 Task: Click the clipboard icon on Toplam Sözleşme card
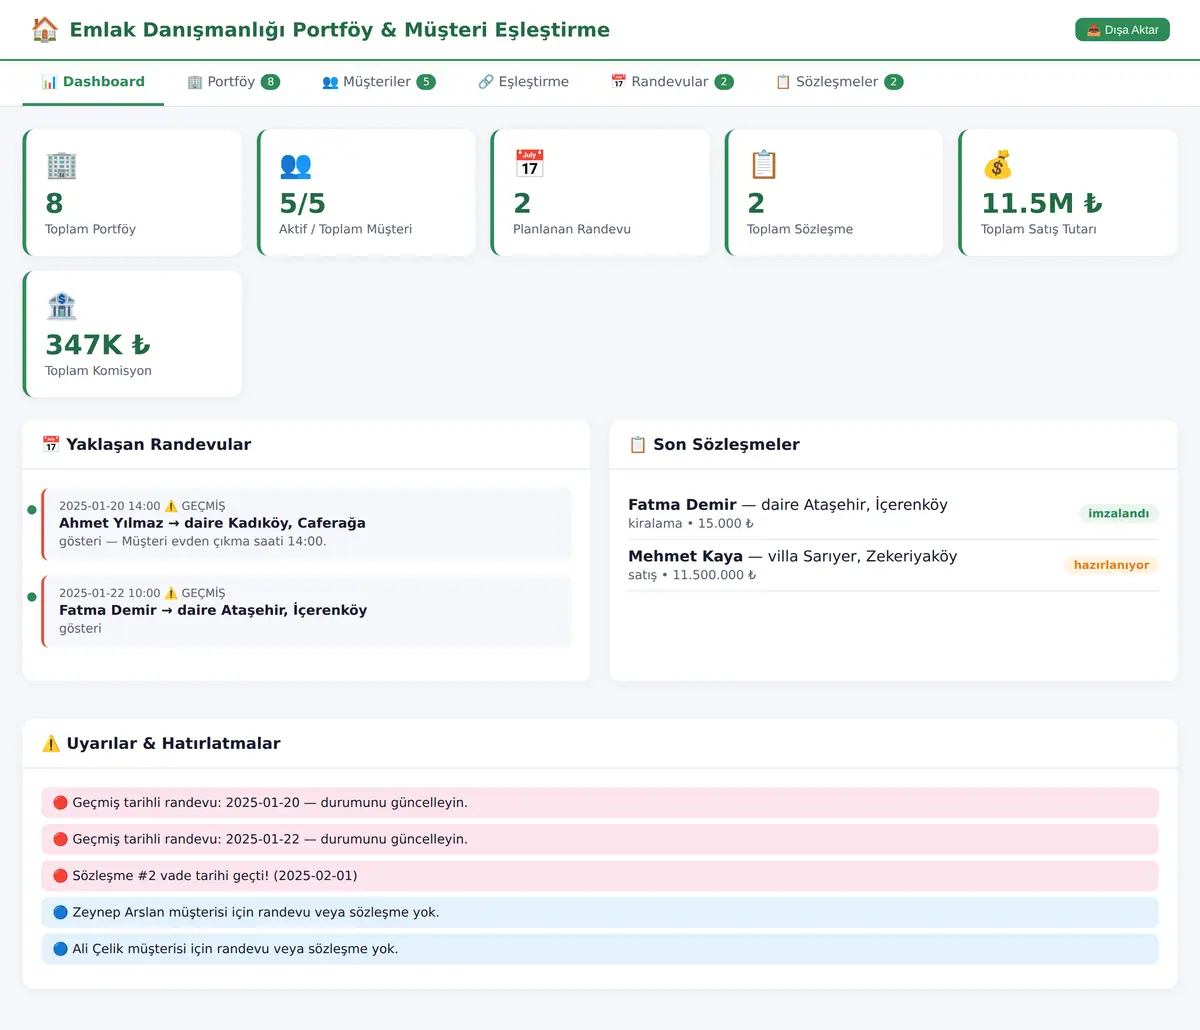pyautogui.click(x=763, y=165)
